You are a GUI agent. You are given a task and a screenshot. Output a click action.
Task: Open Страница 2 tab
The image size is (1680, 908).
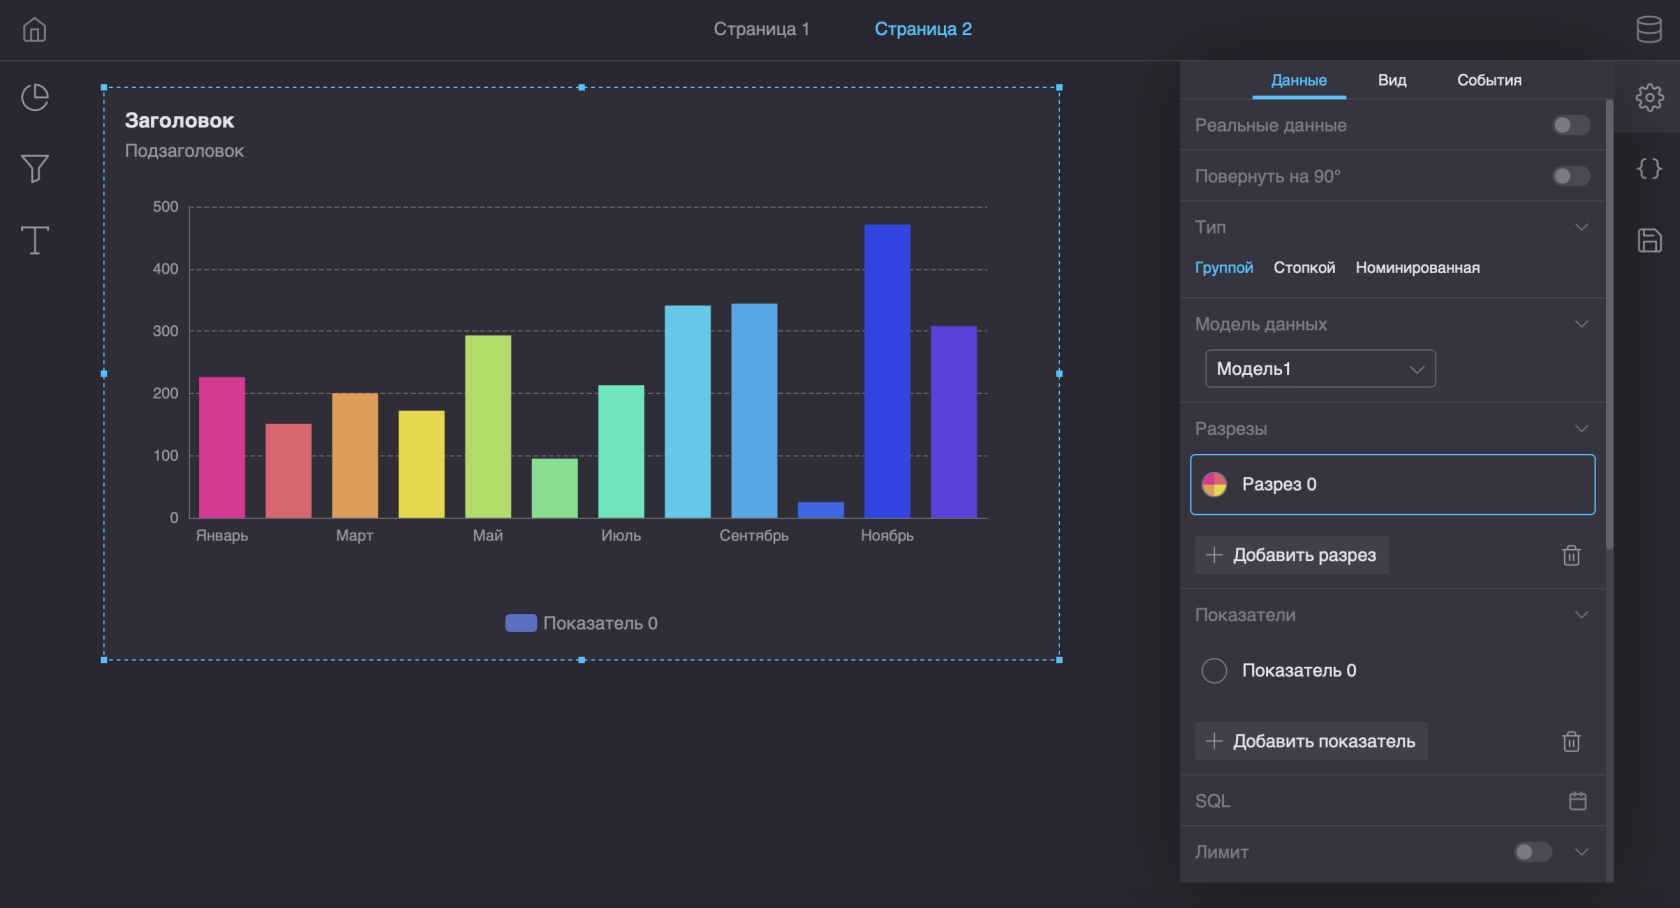(923, 29)
